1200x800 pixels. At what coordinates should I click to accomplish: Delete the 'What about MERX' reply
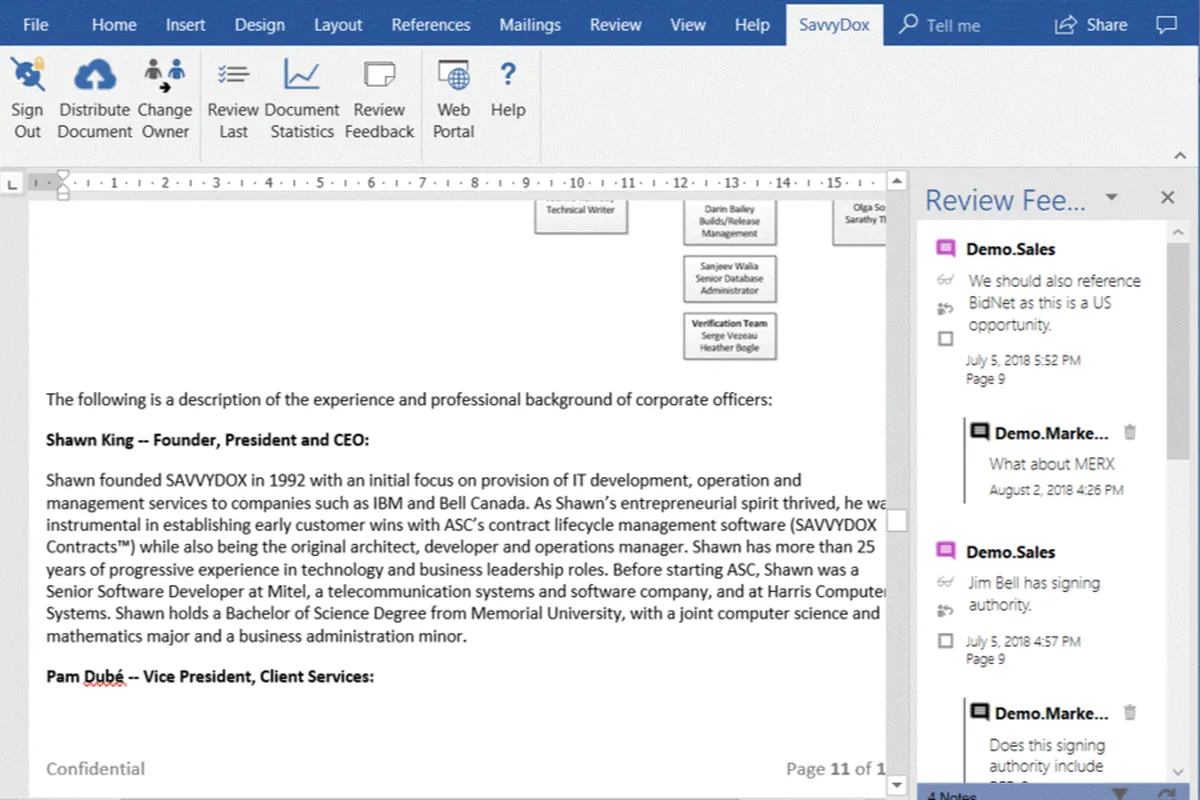tap(1130, 433)
